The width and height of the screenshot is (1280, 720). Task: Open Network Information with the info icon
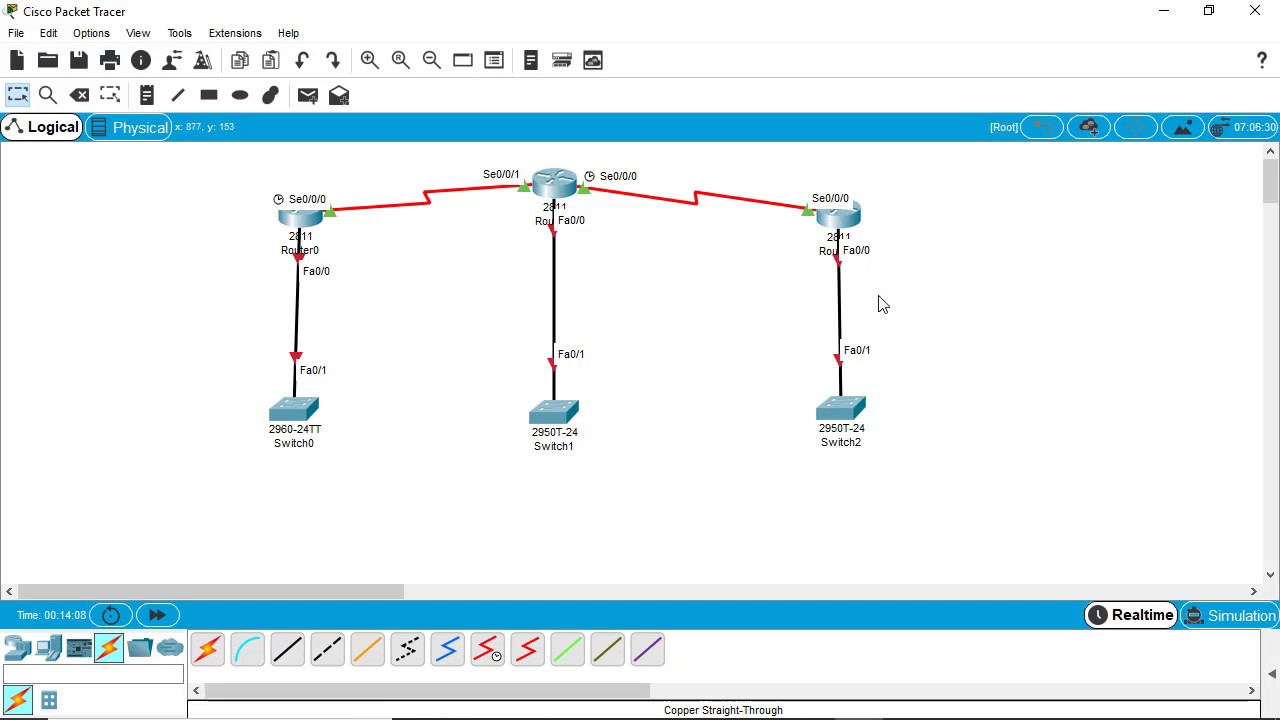point(141,61)
